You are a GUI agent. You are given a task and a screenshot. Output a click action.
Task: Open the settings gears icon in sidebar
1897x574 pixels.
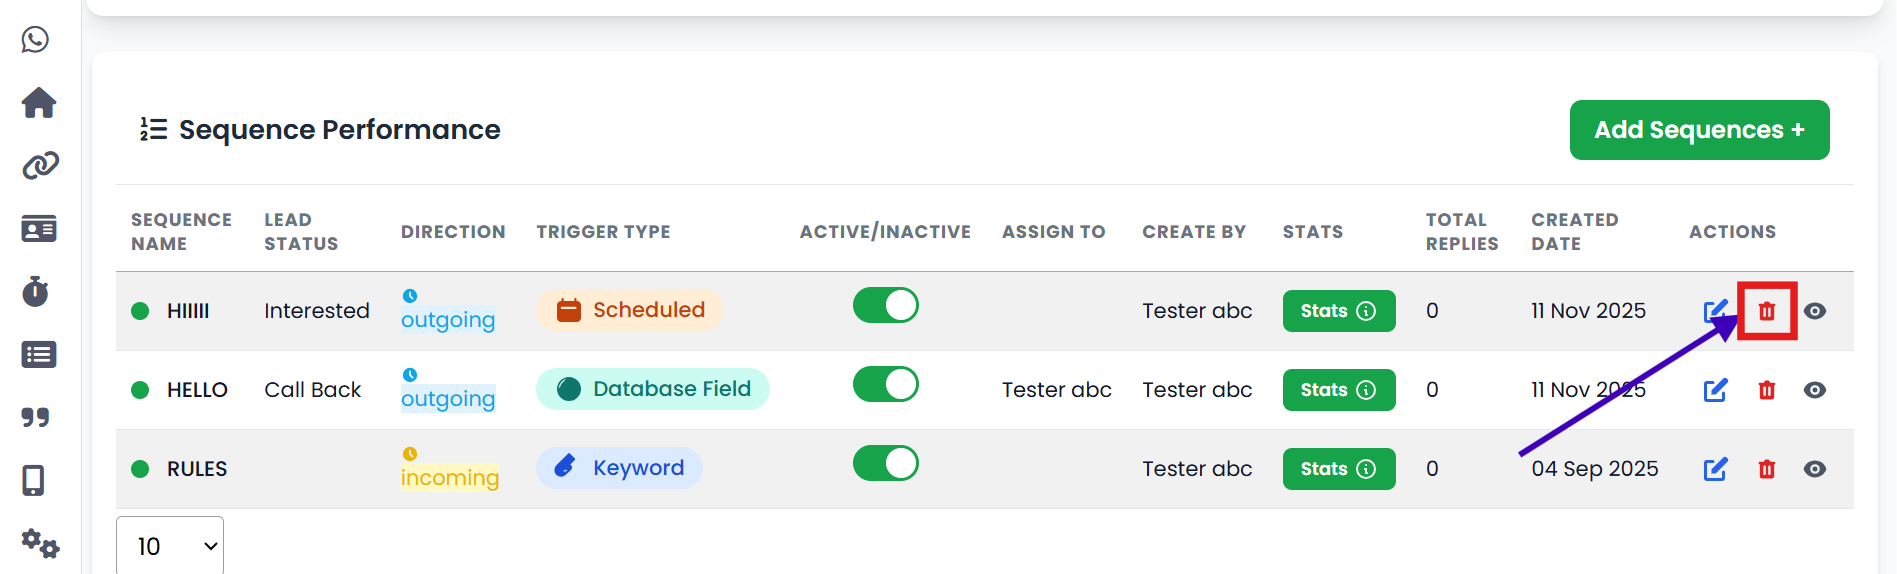pyautogui.click(x=40, y=544)
